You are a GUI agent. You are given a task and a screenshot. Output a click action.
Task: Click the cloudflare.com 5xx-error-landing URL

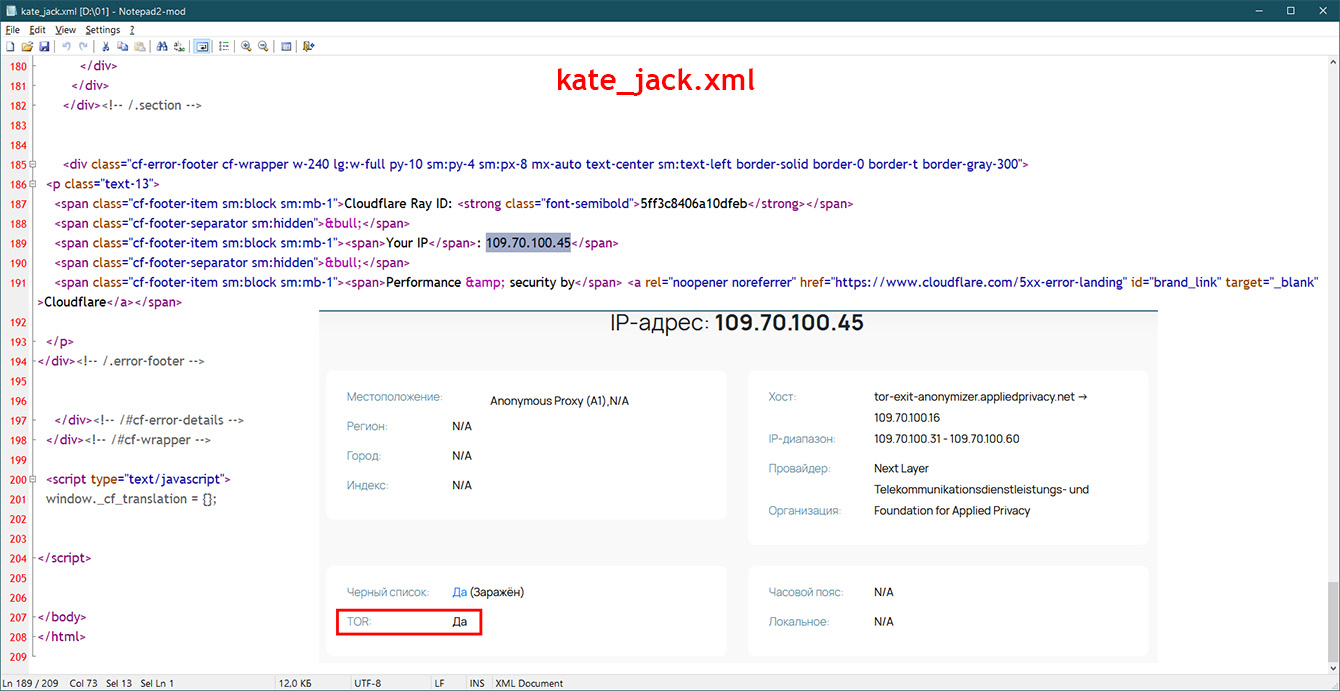tap(978, 282)
